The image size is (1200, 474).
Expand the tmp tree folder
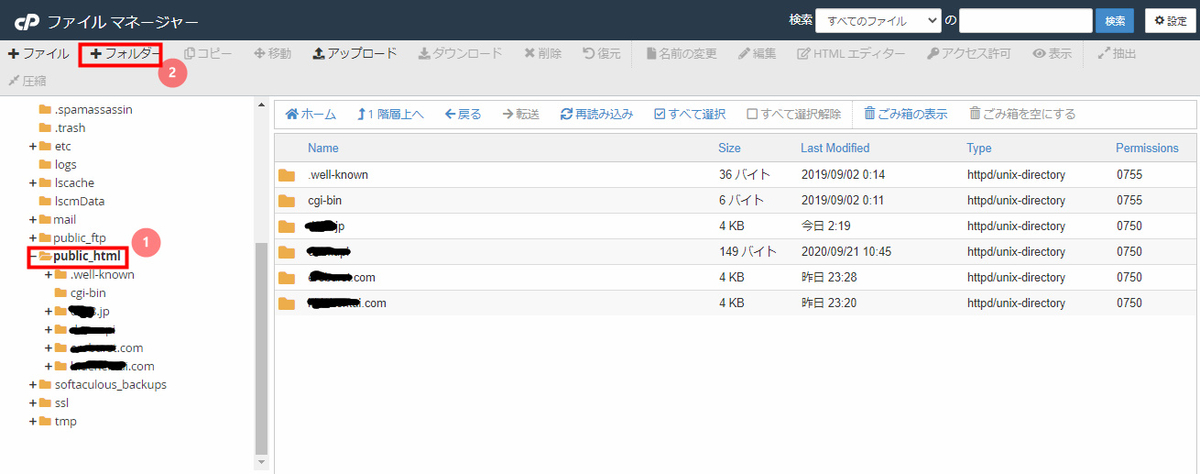click(x=33, y=421)
